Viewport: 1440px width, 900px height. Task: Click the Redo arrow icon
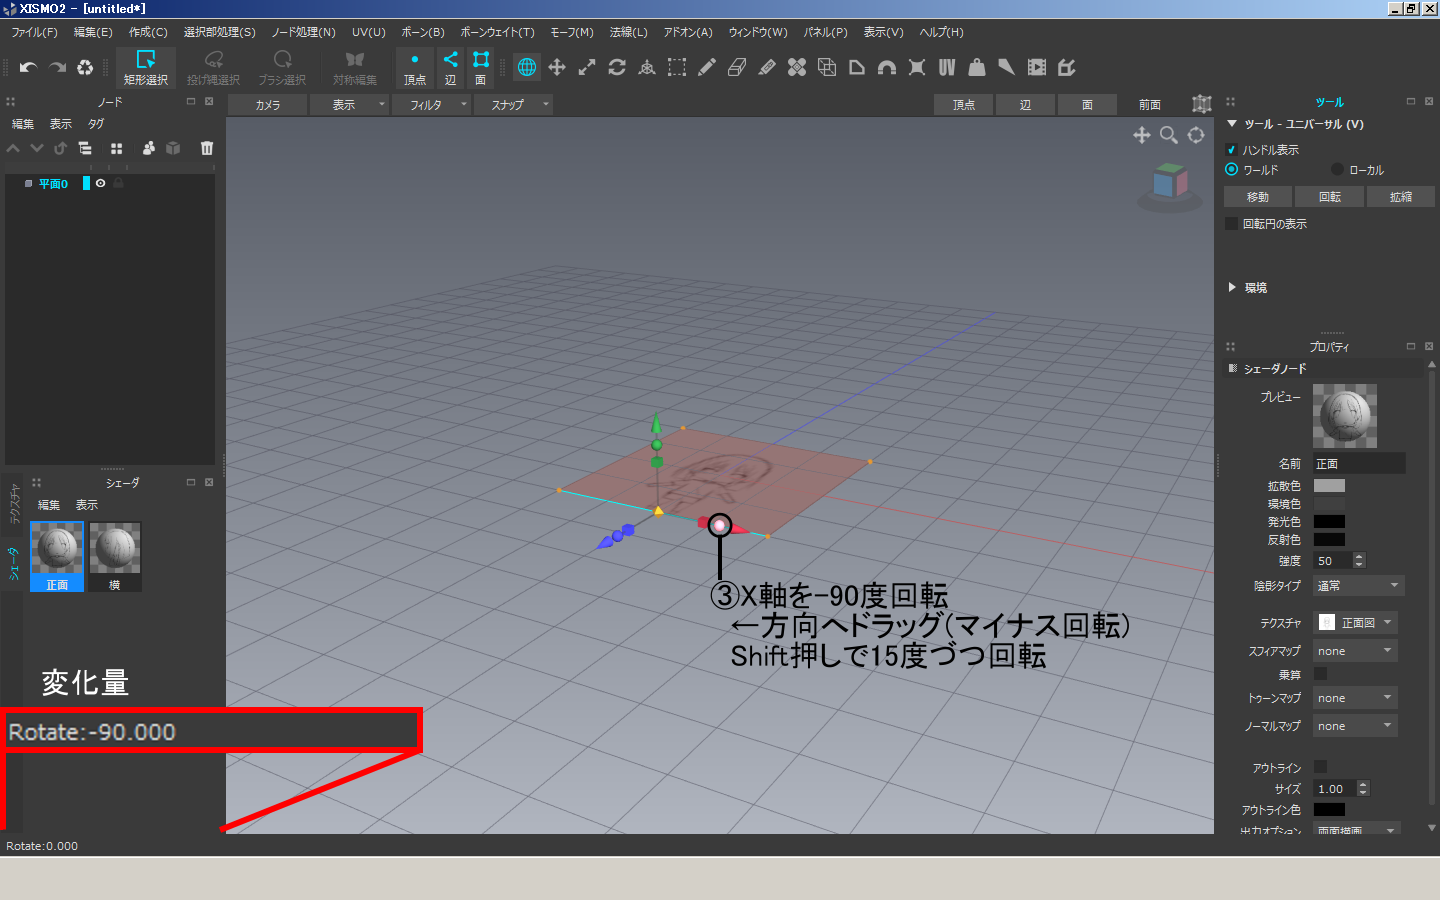tap(57, 67)
